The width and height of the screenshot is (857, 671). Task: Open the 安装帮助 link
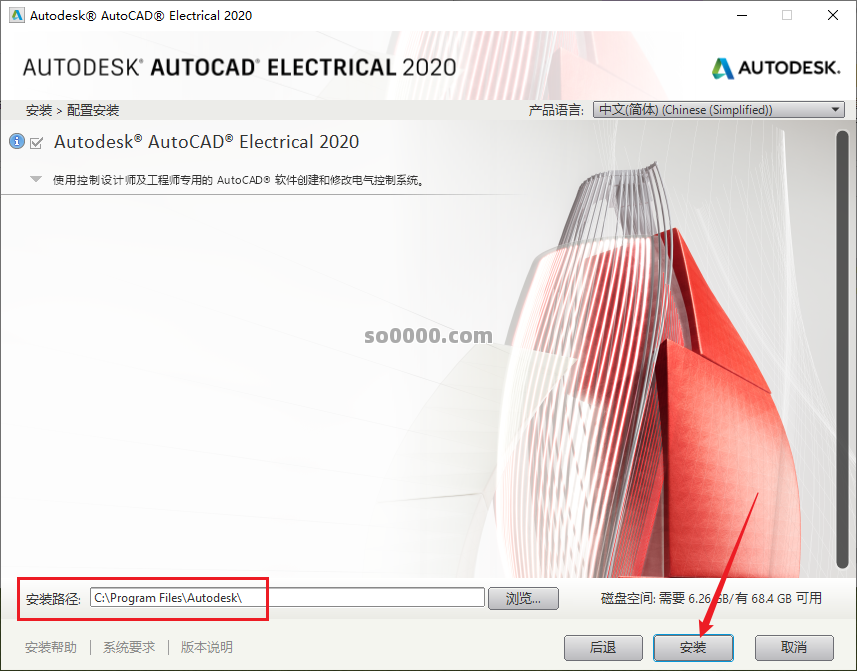point(51,648)
